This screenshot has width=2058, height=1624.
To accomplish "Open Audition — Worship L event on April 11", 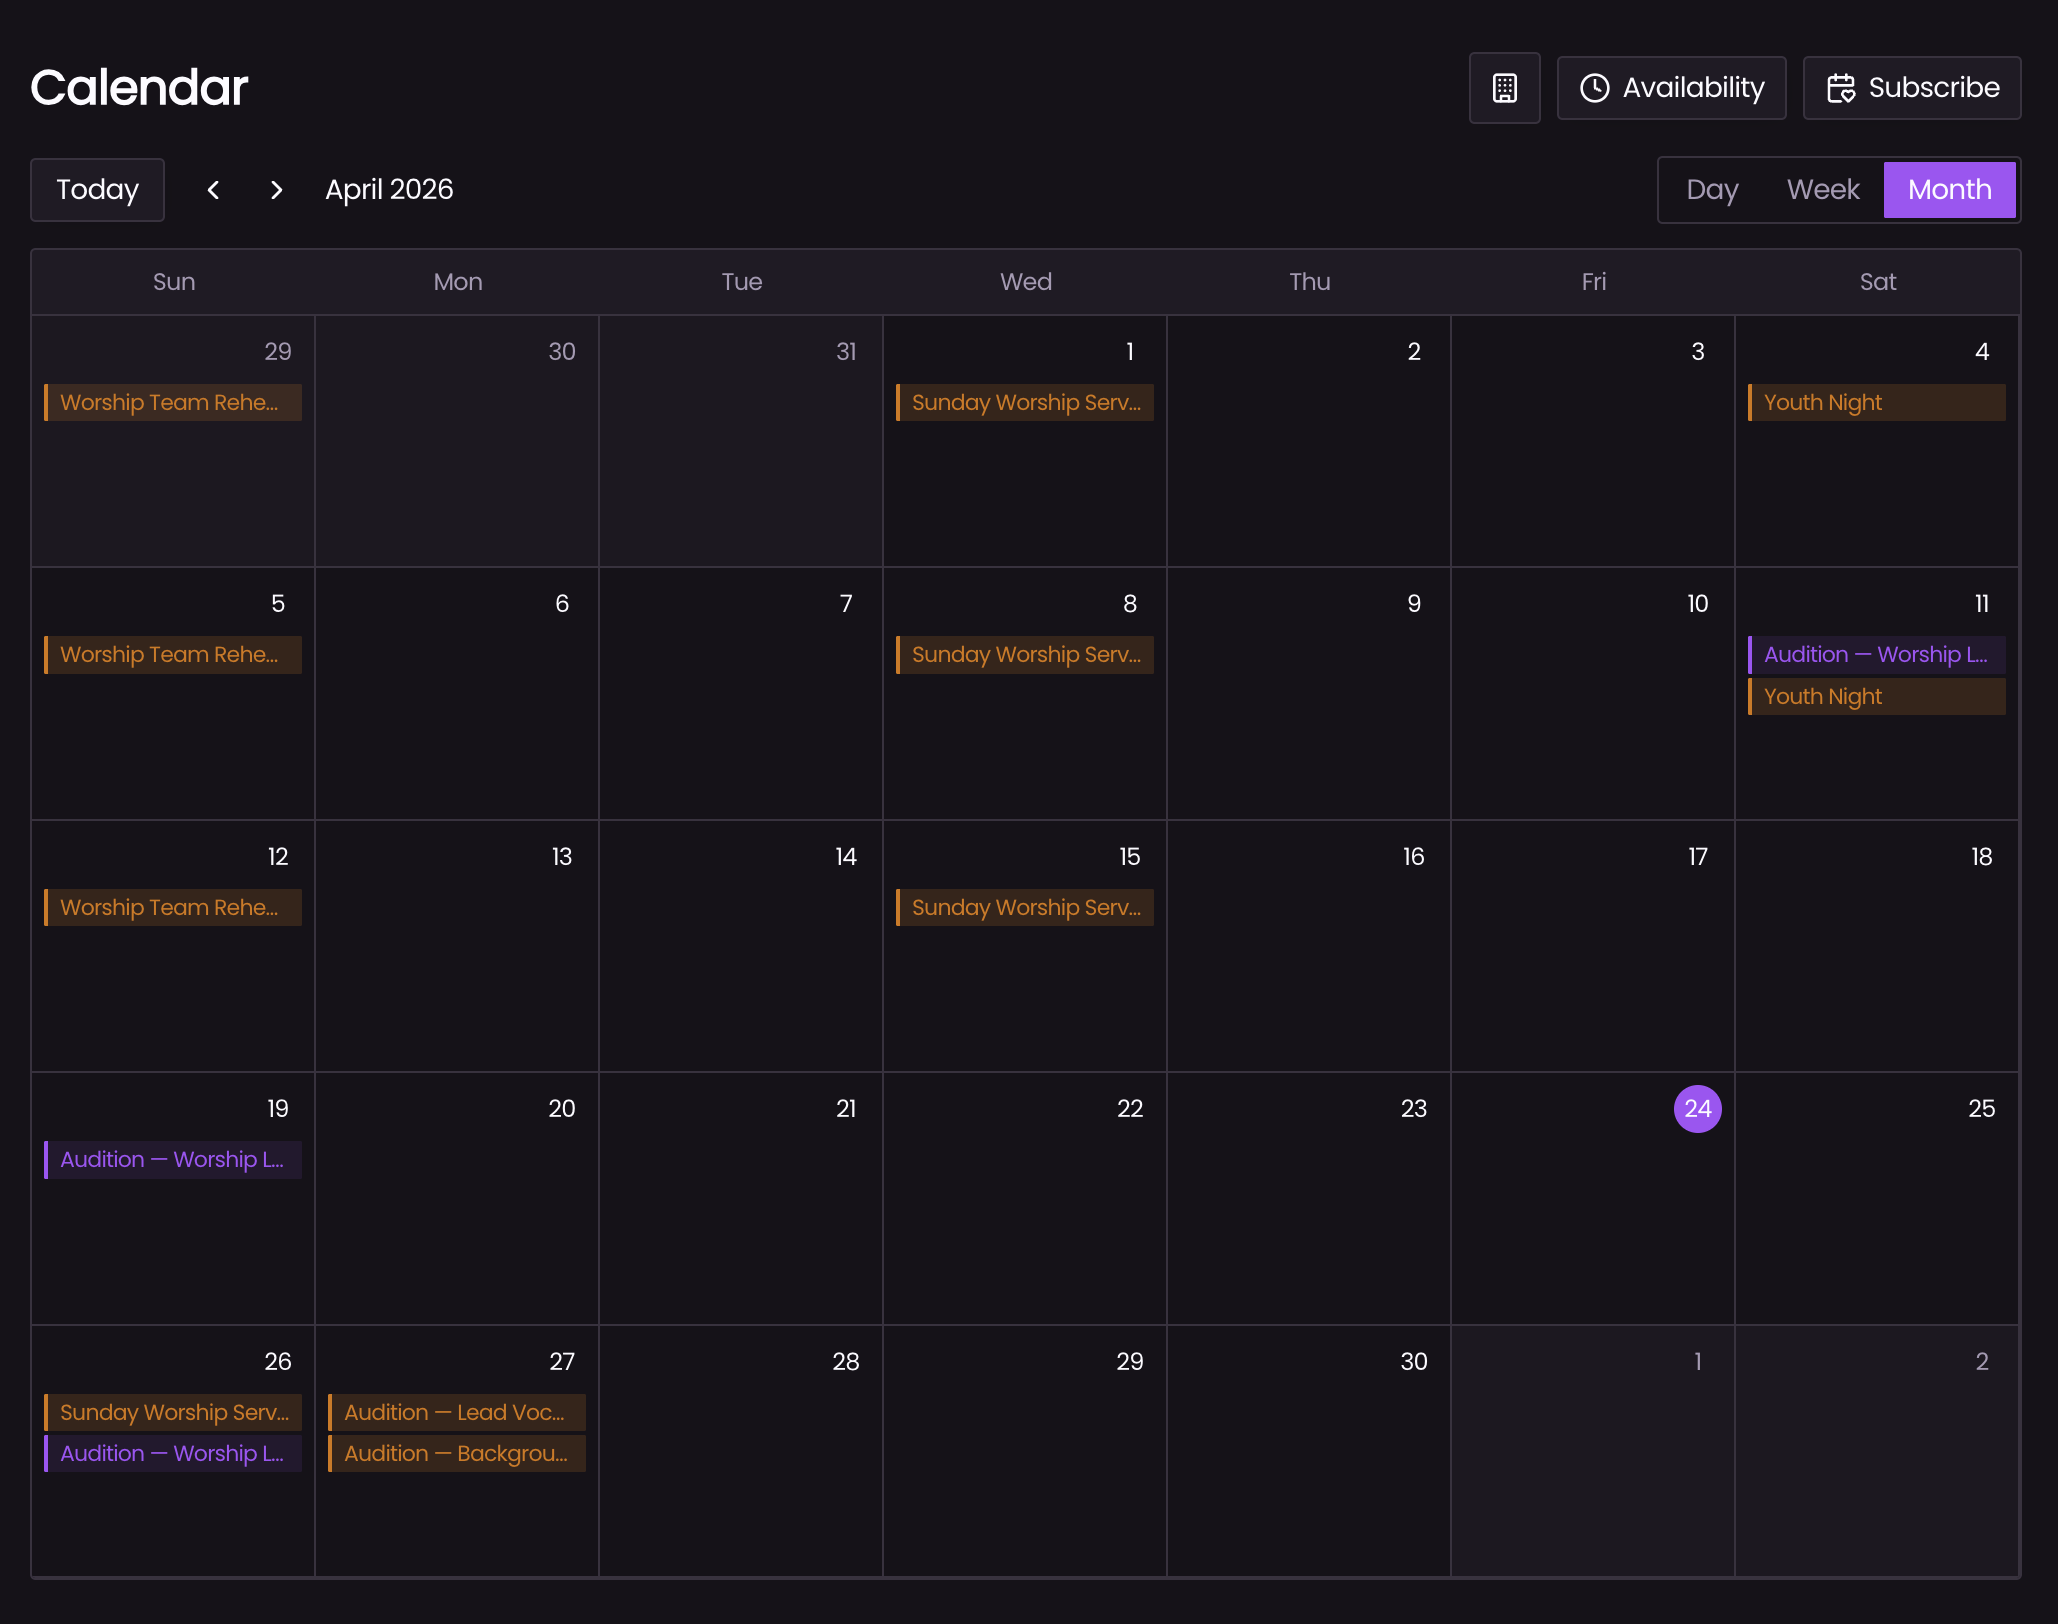I will (x=1876, y=654).
